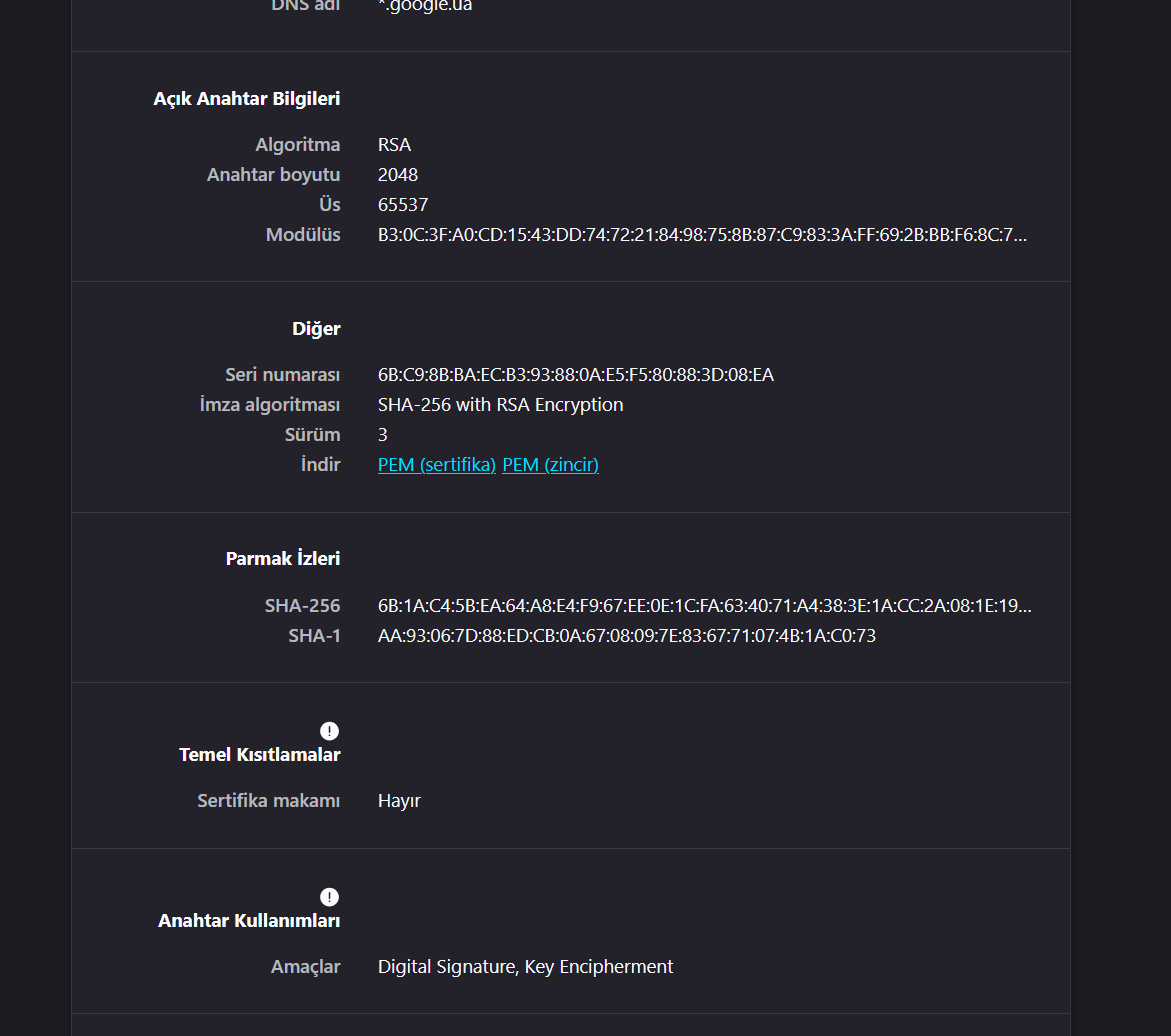Click the Diğer section heading
This screenshot has height=1036, width=1171.
pyautogui.click(x=316, y=329)
